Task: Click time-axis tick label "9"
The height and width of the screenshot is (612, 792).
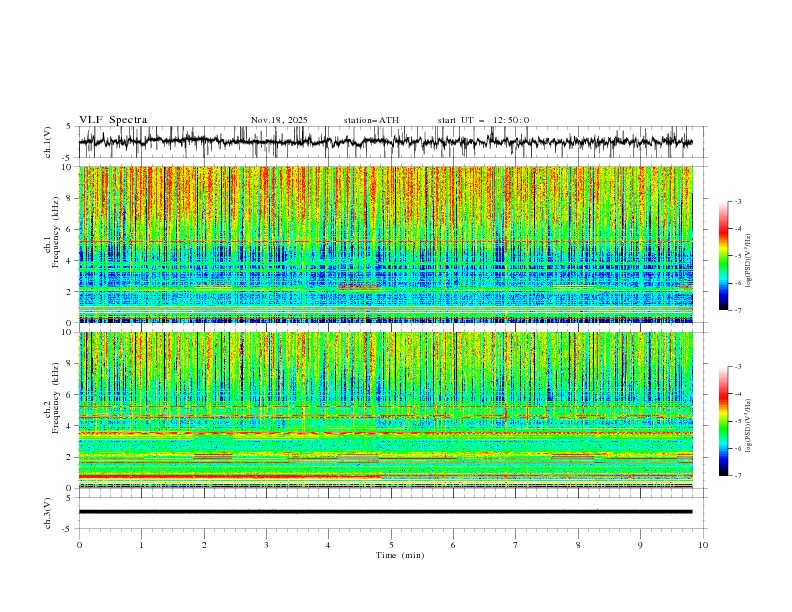Action: click(x=640, y=545)
